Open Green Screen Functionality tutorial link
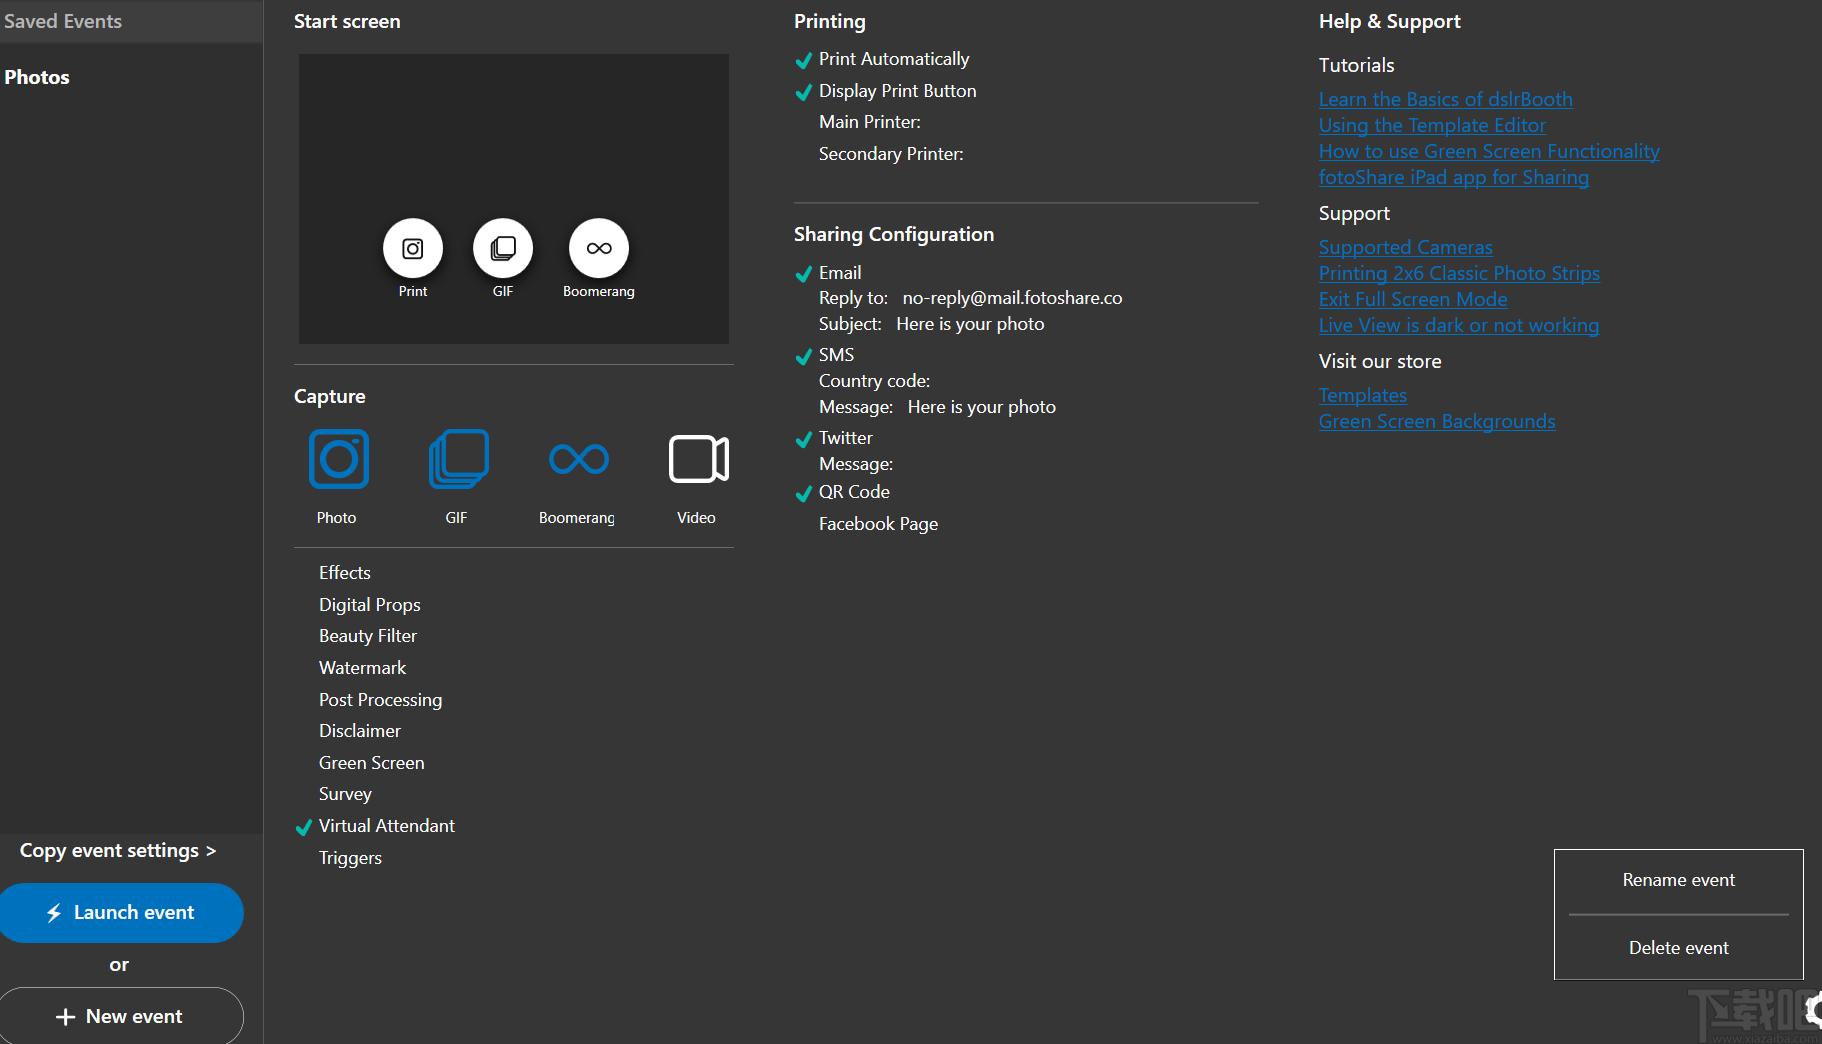The width and height of the screenshot is (1822, 1044). click(x=1489, y=151)
